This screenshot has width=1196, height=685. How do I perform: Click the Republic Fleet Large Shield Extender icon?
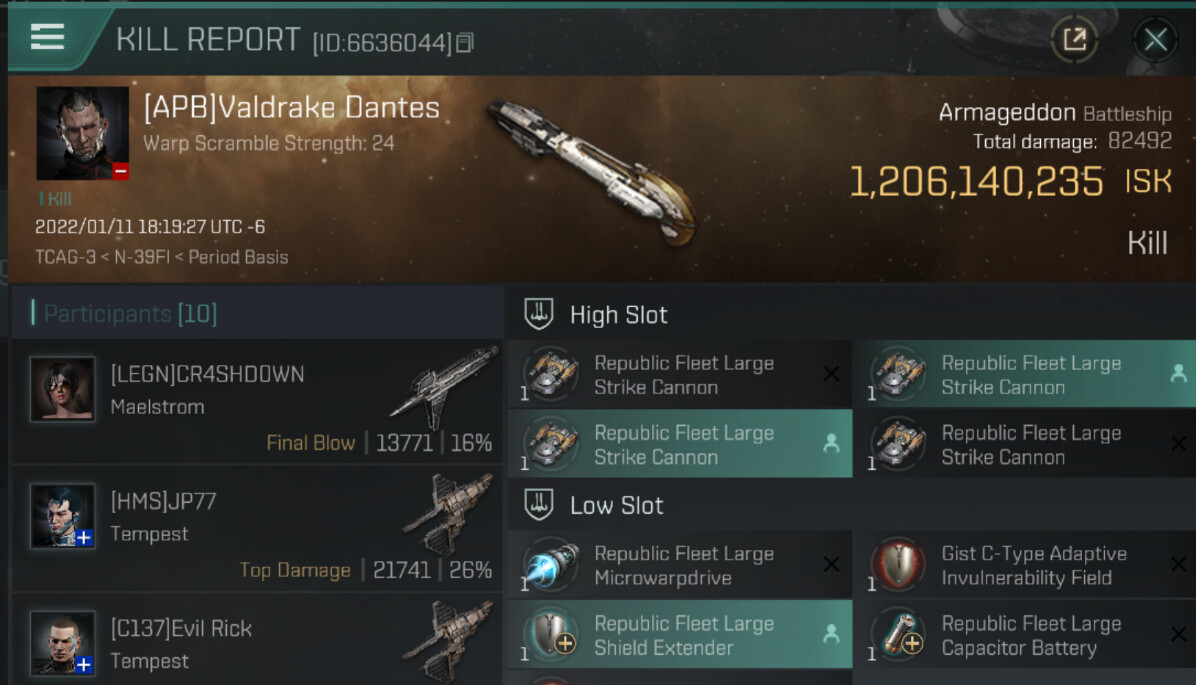tap(551, 636)
